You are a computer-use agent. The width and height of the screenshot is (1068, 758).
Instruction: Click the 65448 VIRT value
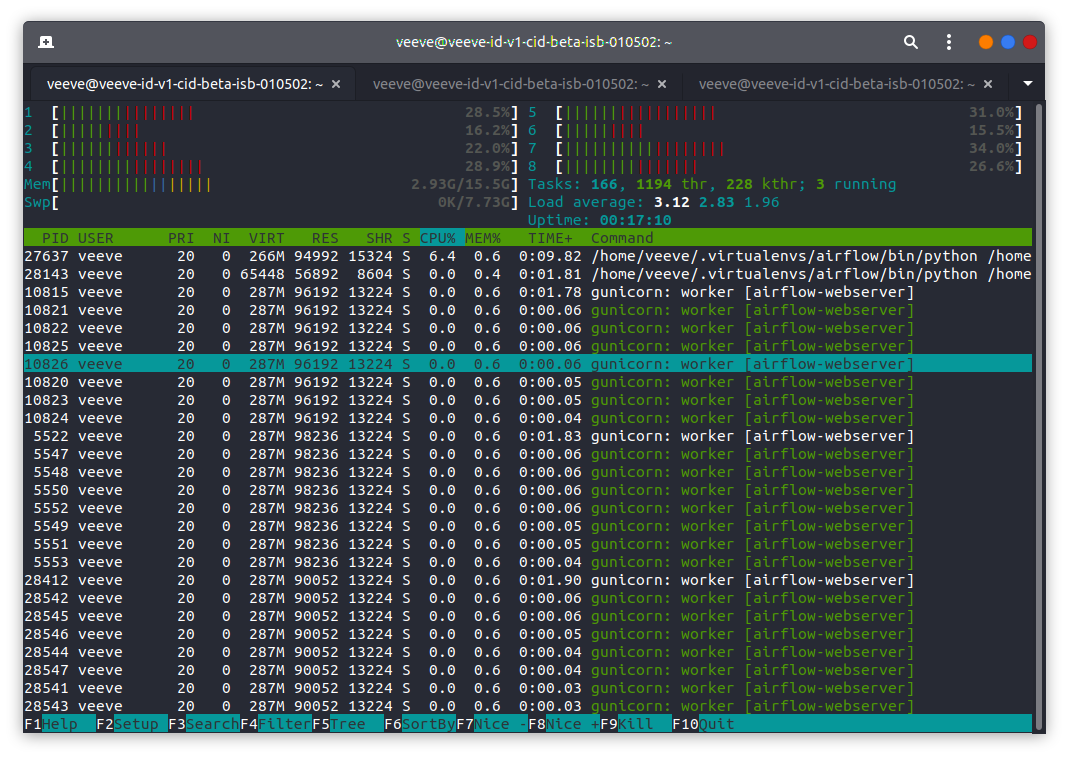[x=262, y=274]
